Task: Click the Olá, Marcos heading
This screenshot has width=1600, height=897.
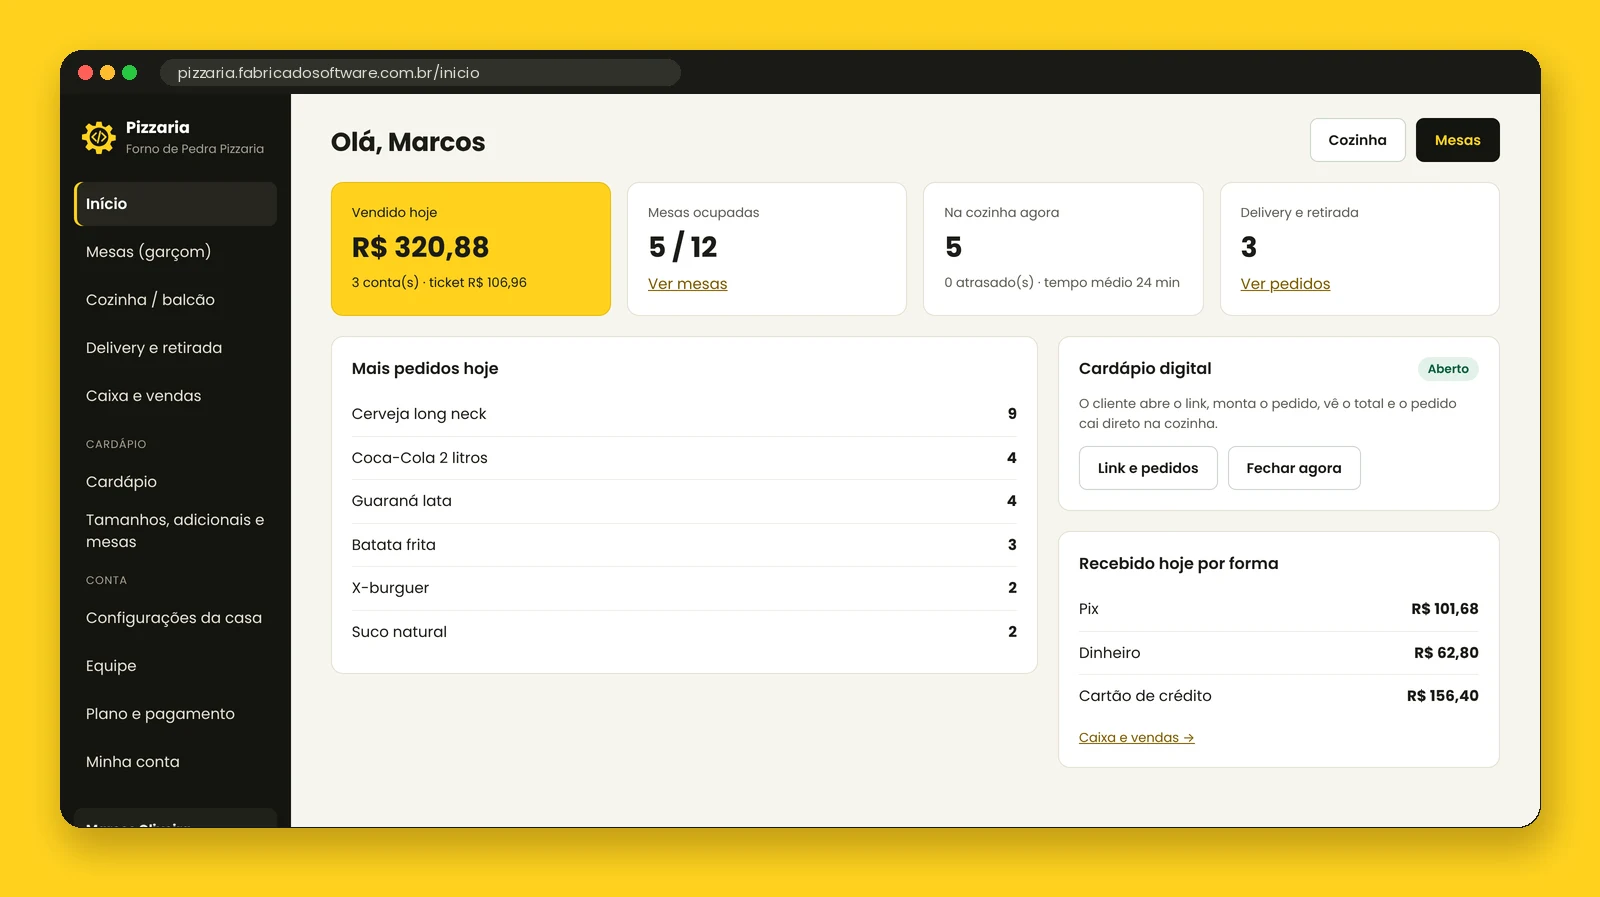Action: point(408,142)
